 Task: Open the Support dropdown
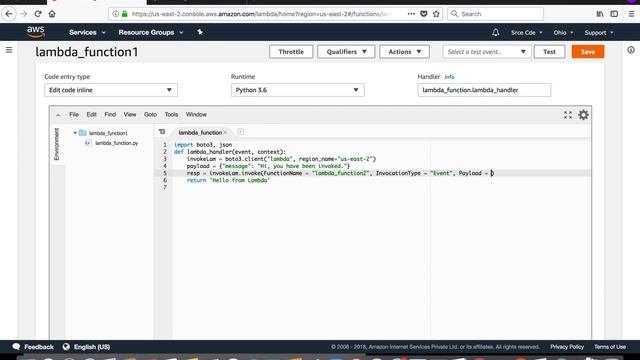[x=599, y=32]
